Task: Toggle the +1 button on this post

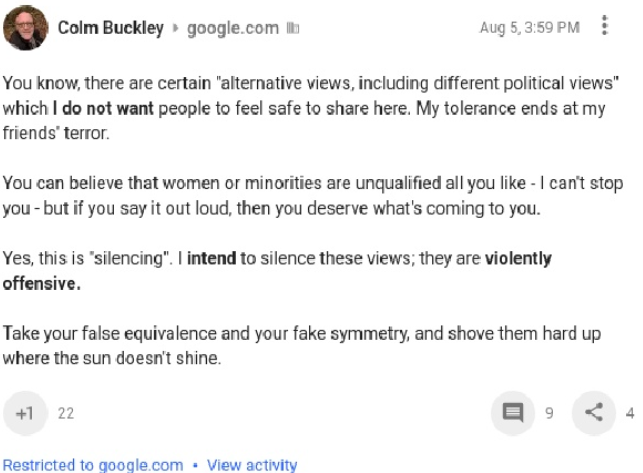Action: coord(25,413)
